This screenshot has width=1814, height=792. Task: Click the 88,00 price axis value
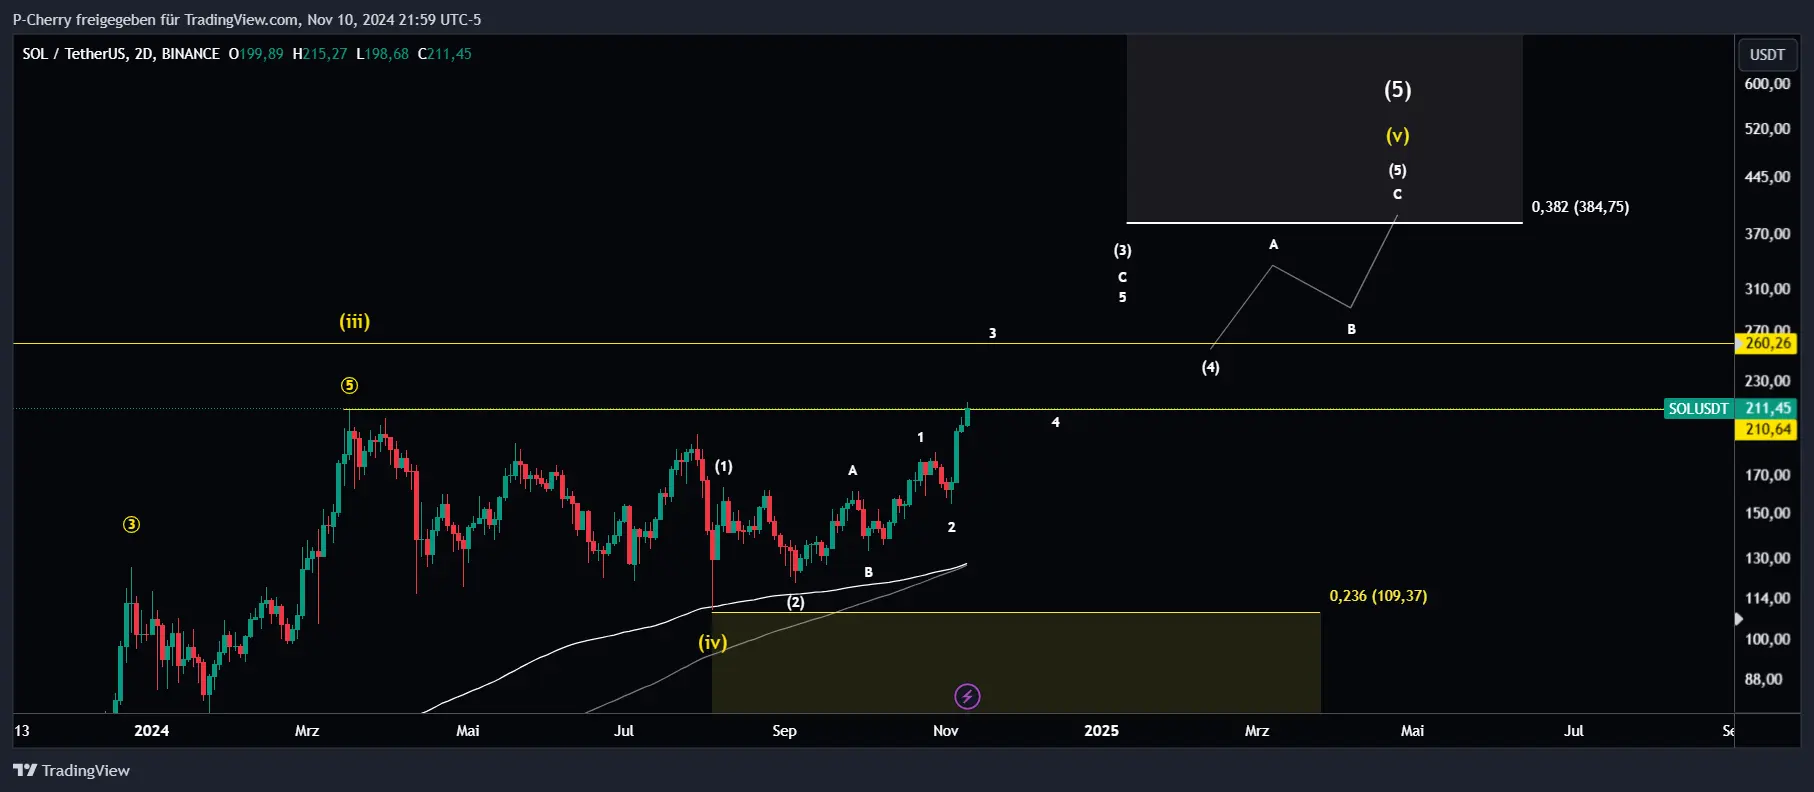1763,679
